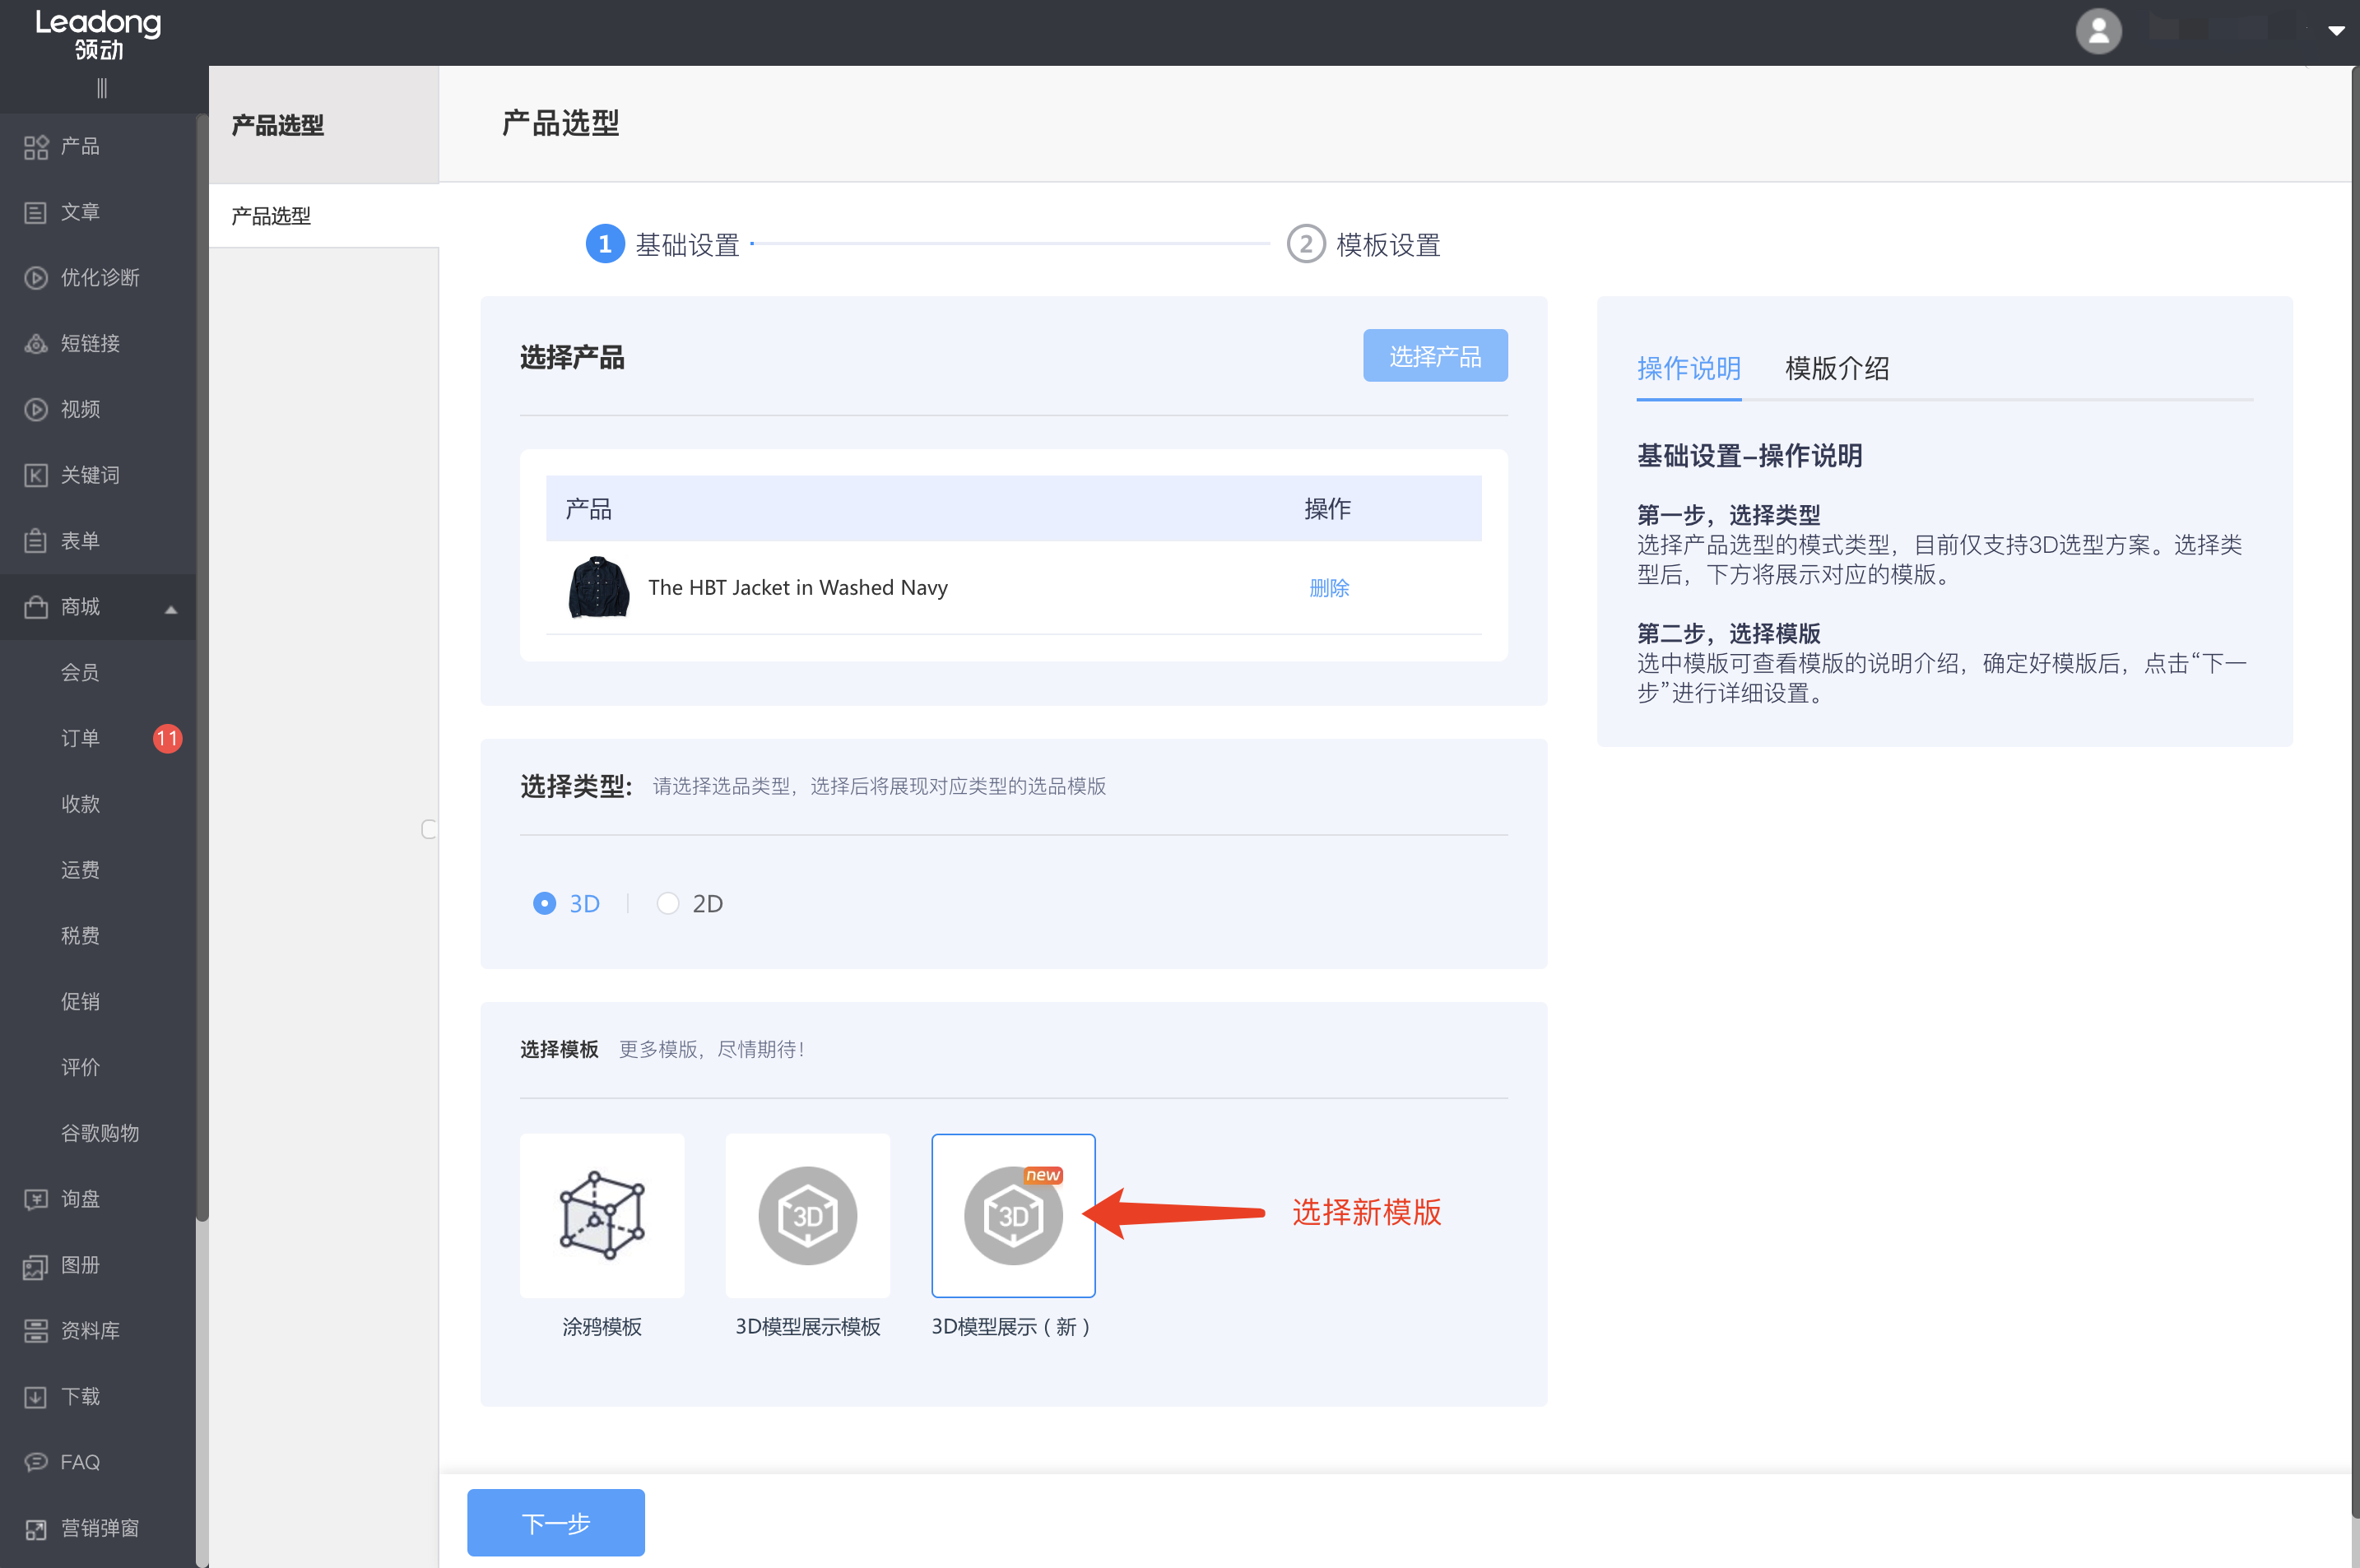Open the 图册 section

(x=80, y=1265)
